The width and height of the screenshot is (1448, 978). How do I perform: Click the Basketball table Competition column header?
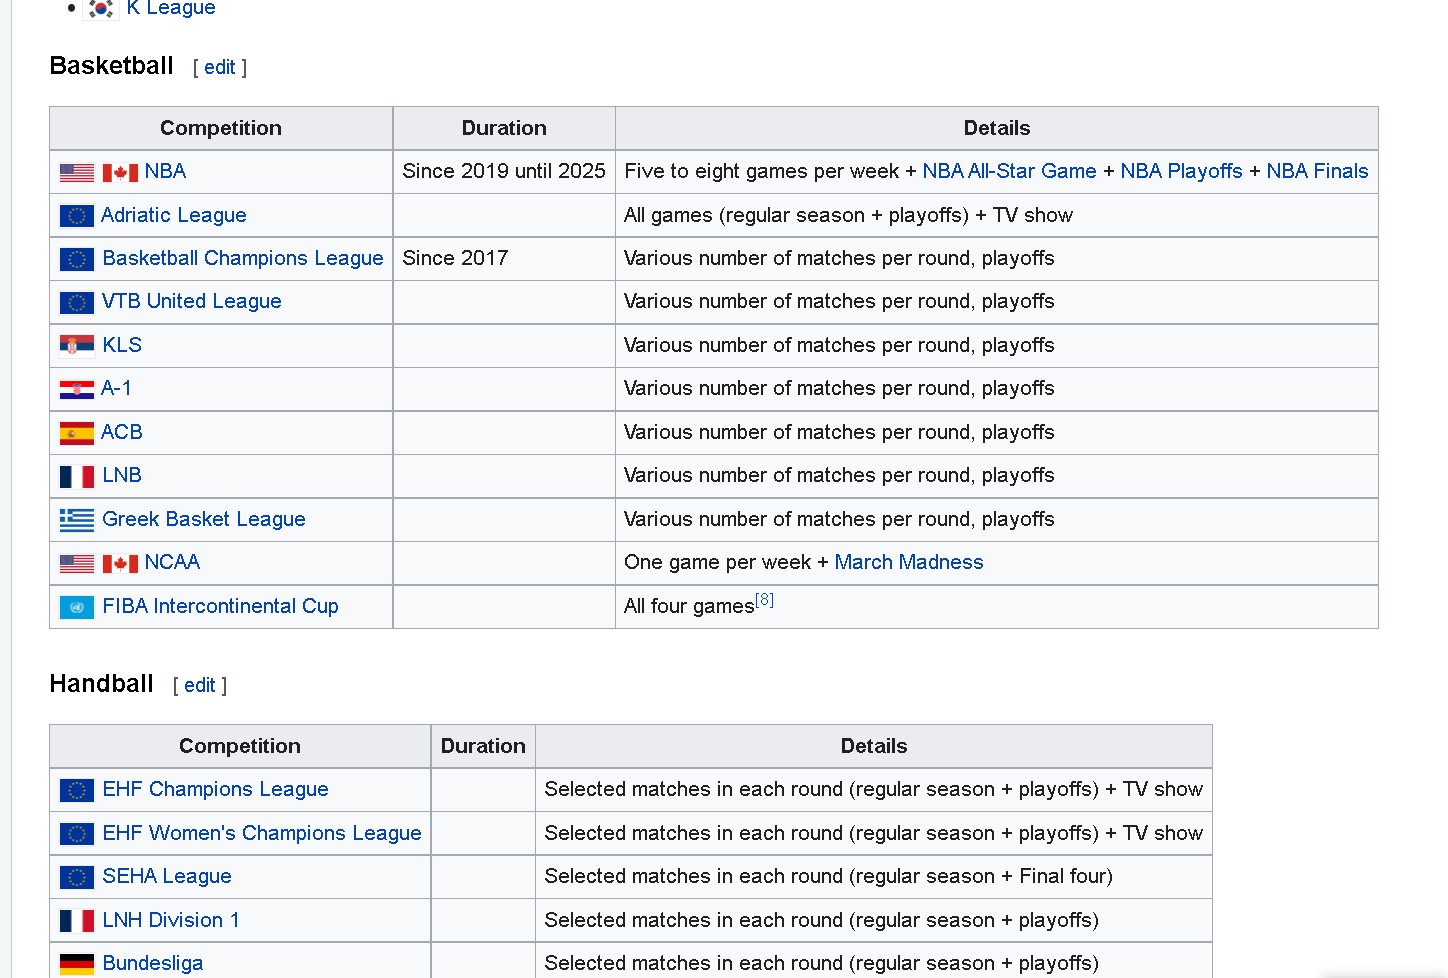point(221,128)
